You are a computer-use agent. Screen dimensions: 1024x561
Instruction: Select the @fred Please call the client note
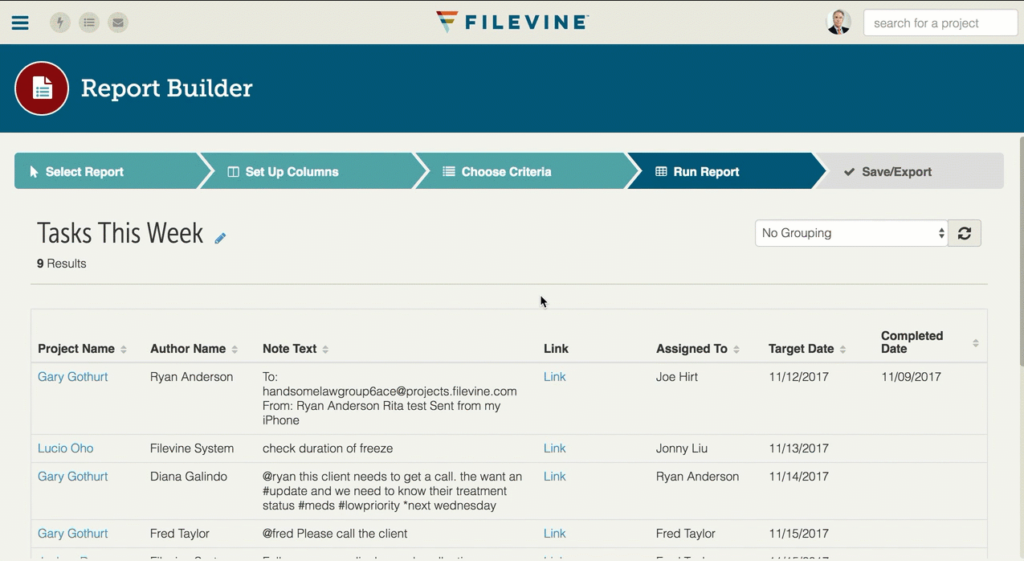[335, 534]
